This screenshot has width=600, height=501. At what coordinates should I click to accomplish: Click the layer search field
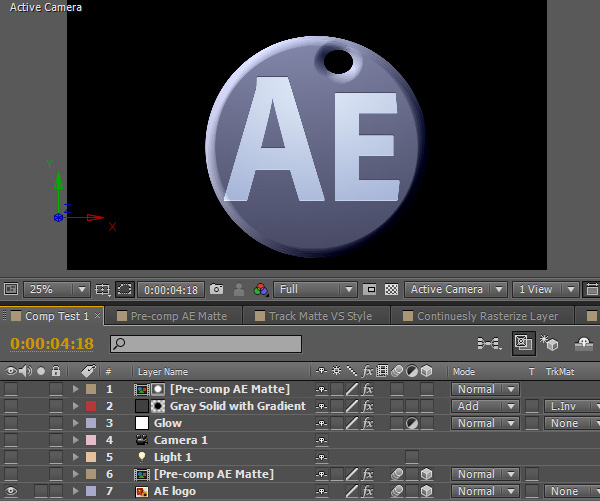click(x=205, y=344)
